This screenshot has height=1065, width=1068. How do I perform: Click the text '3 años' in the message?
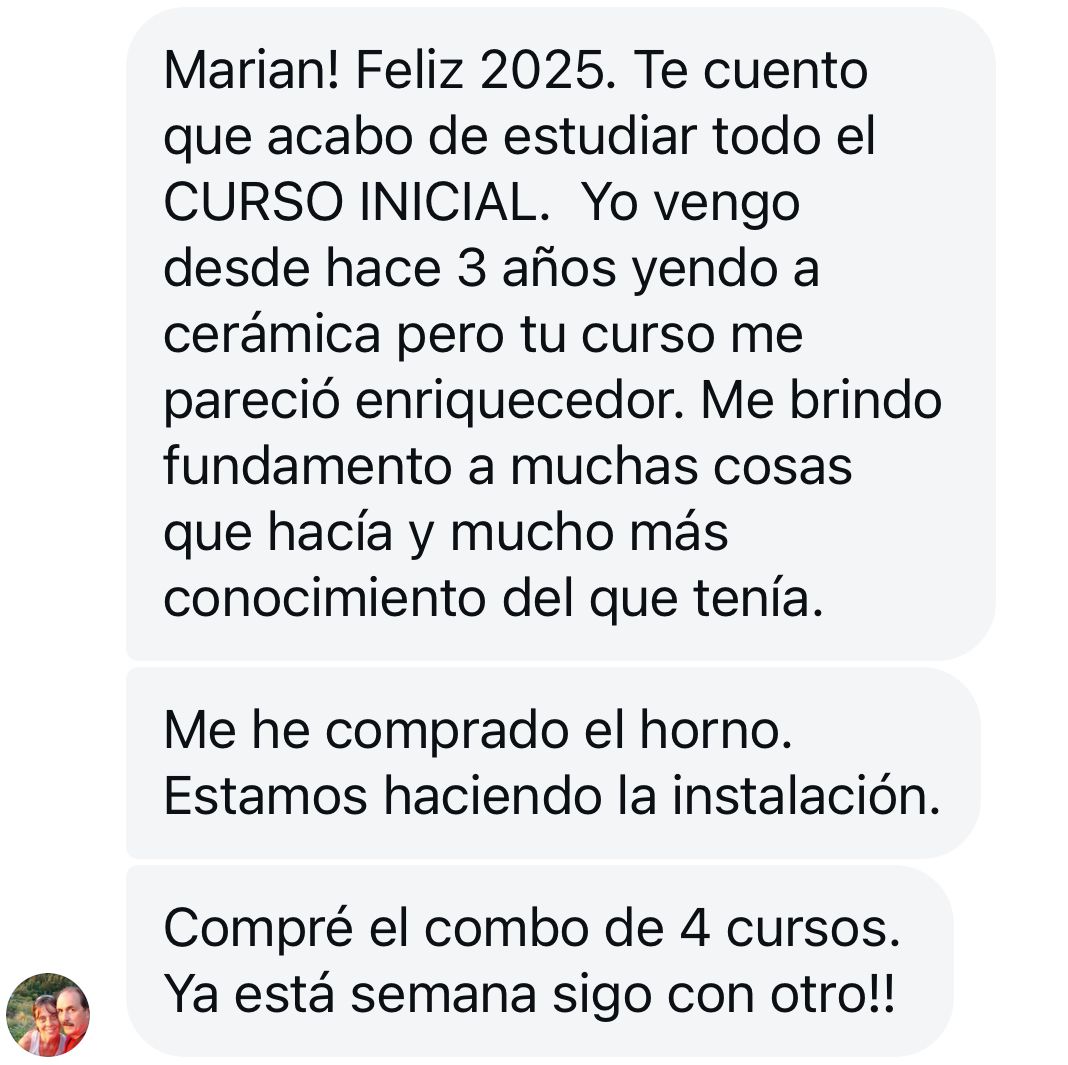pyautogui.click(x=536, y=268)
